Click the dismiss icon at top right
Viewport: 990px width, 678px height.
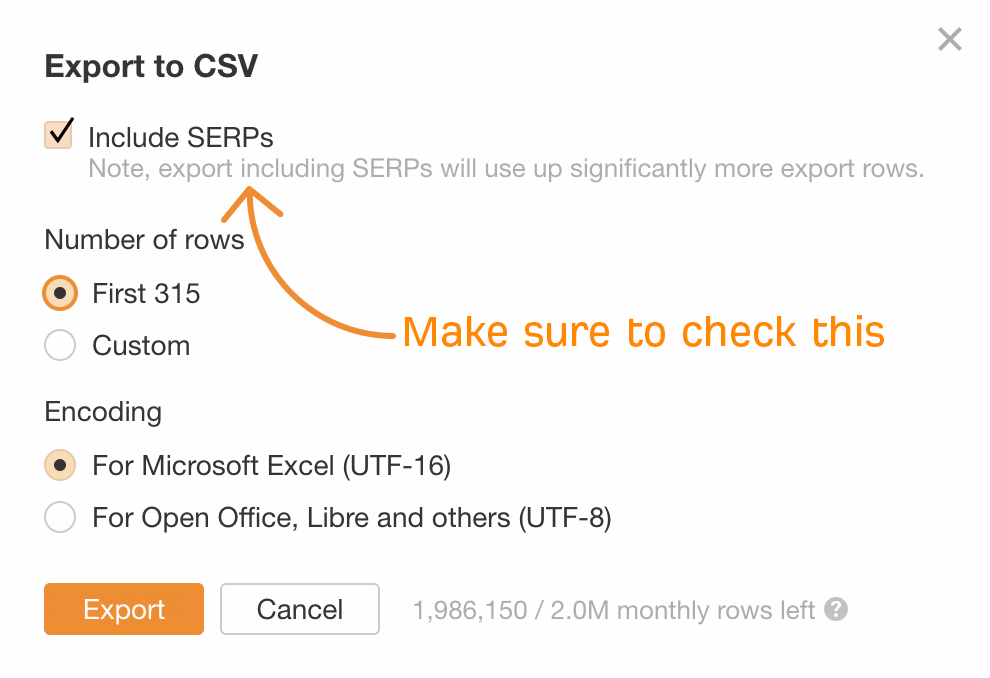[x=949, y=39]
